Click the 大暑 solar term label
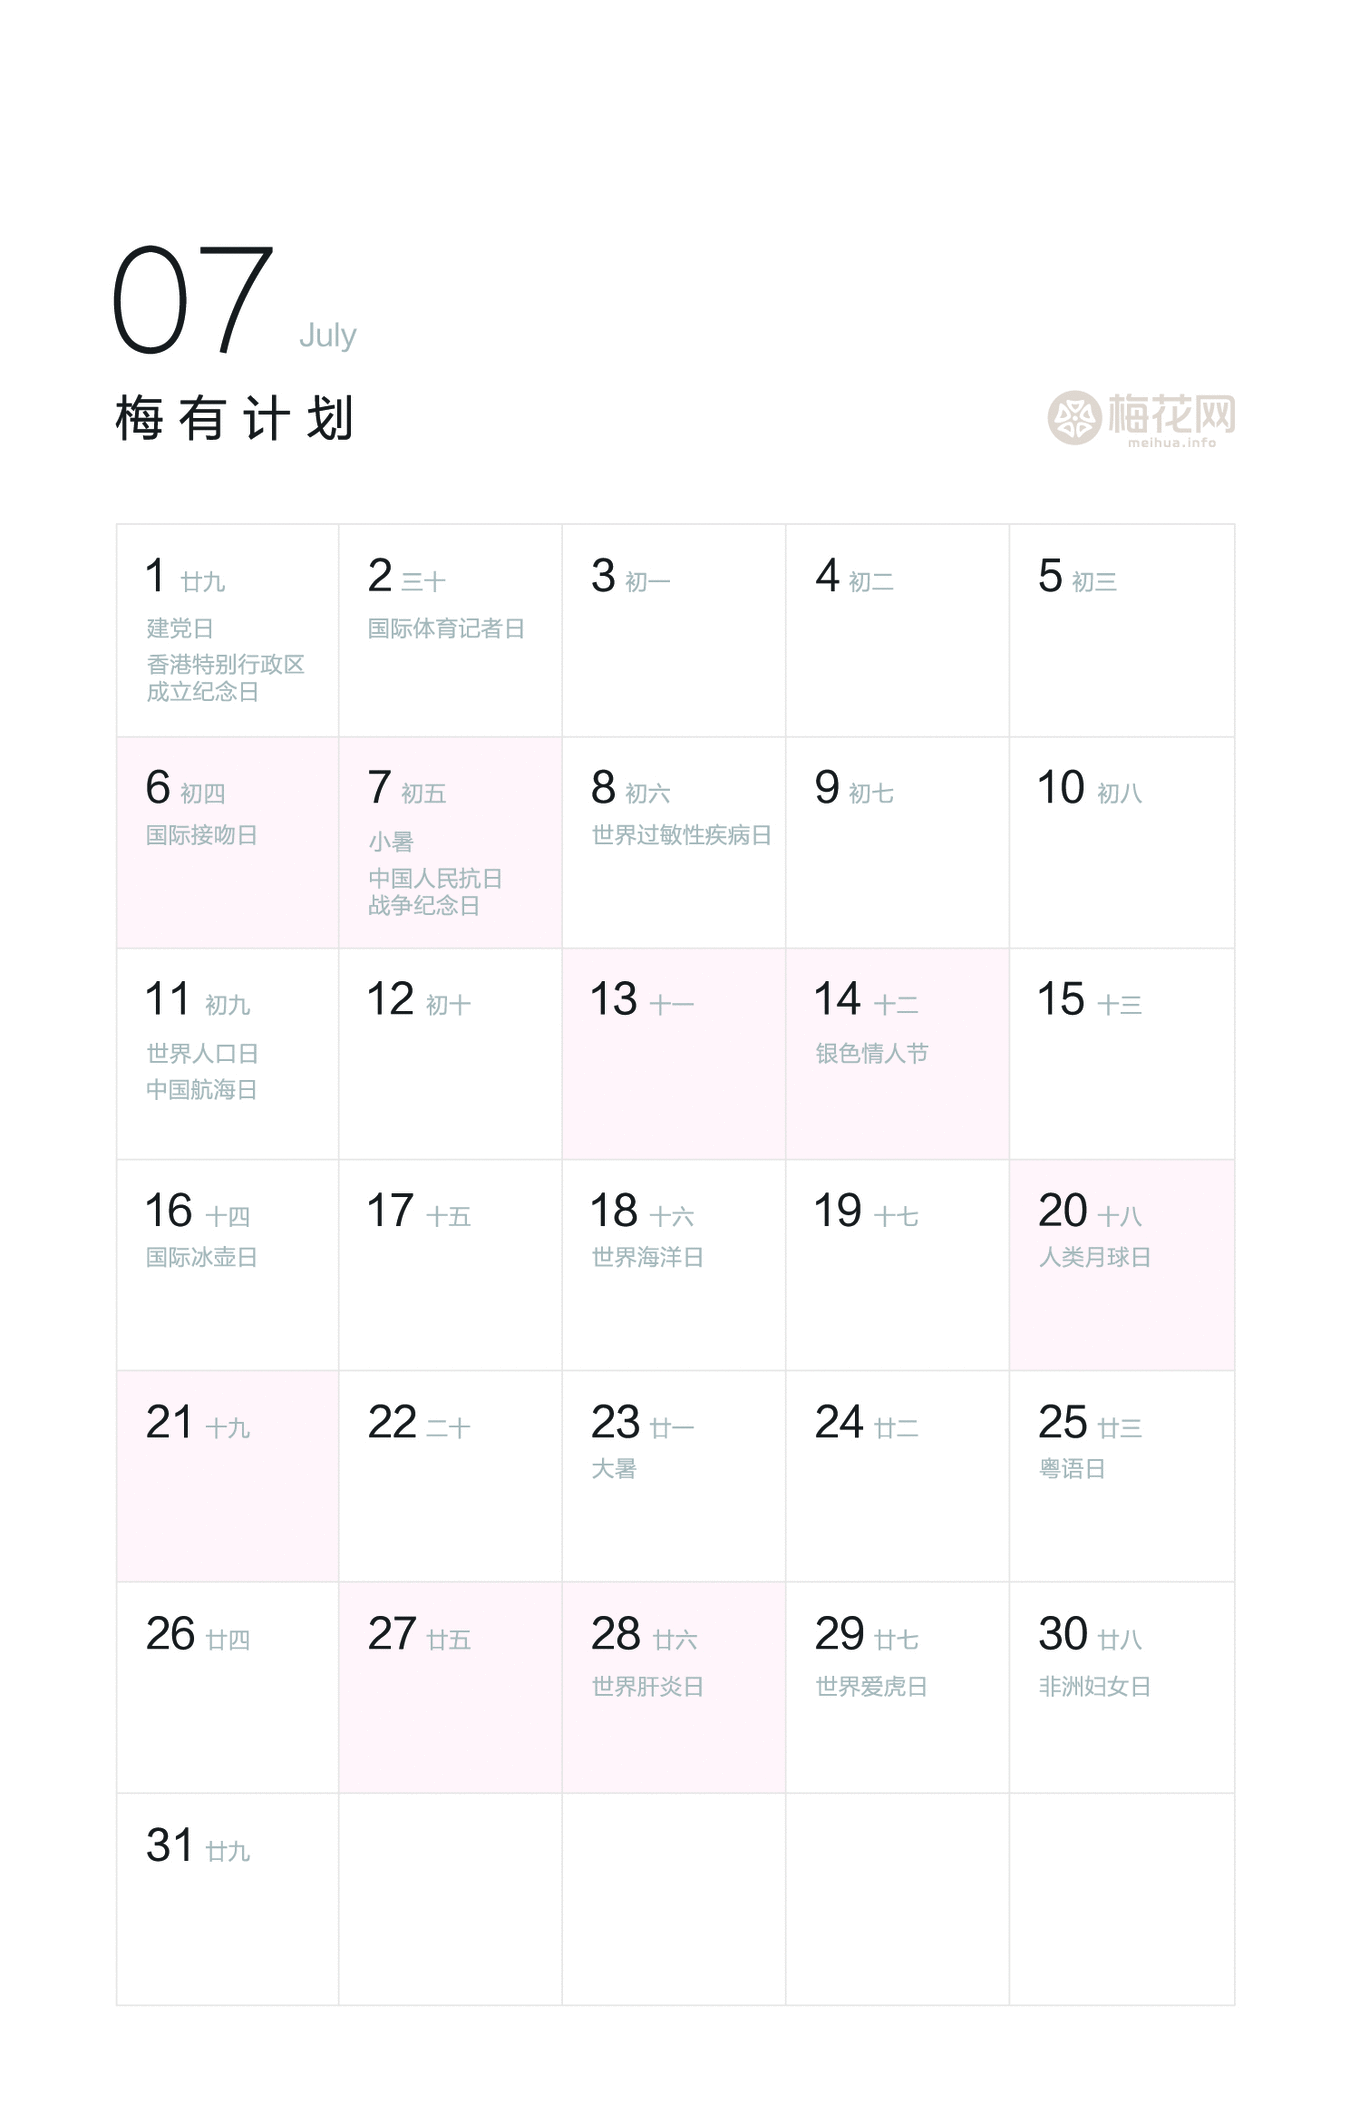Viewport: 1350px width, 2122px height. (614, 1468)
